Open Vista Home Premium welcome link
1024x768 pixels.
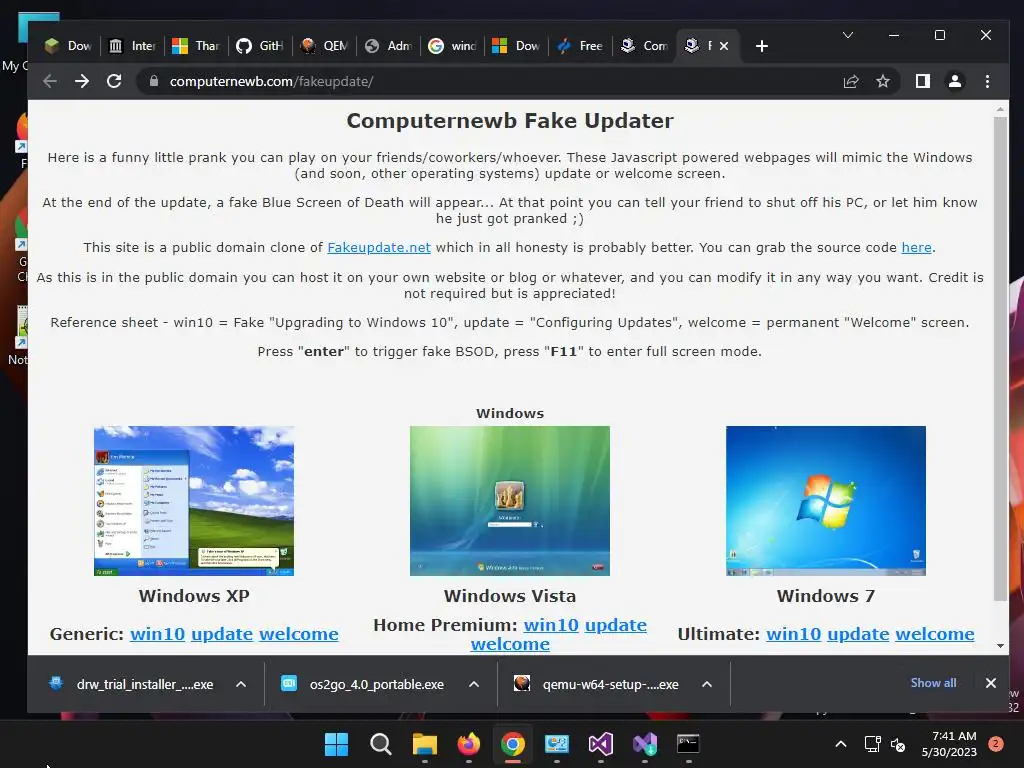click(x=510, y=644)
